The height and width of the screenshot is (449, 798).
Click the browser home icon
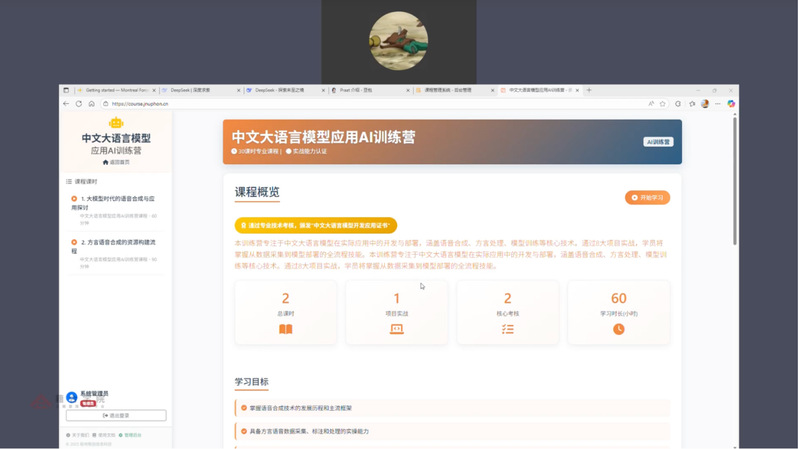pyautogui.click(x=91, y=103)
